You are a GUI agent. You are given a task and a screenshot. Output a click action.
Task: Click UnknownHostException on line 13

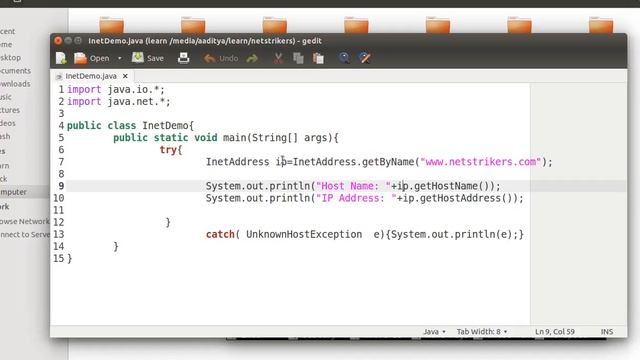[304, 235]
